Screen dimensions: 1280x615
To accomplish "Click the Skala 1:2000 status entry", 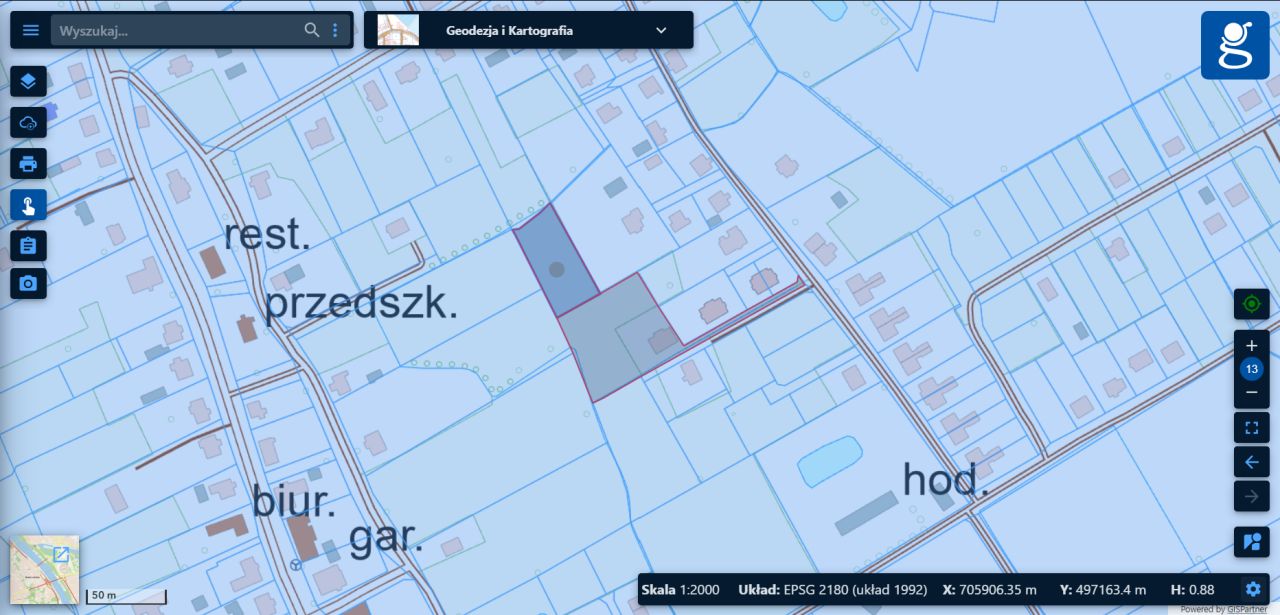I will pos(681,590).
